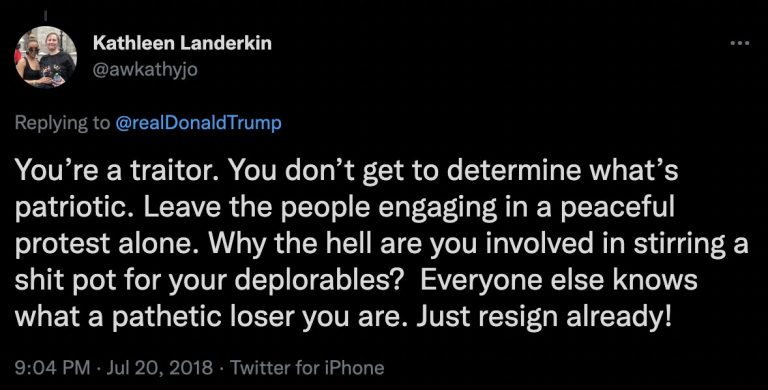Open the three-dot more options menu
Screen dimensions: 768x390
(739, 44)
